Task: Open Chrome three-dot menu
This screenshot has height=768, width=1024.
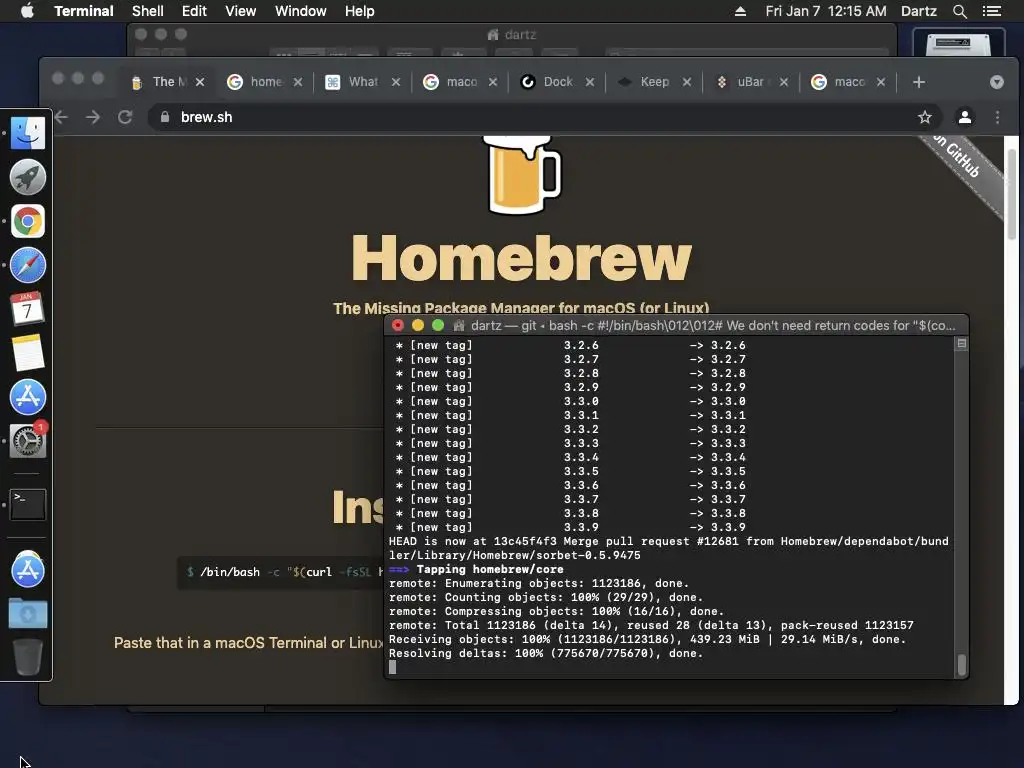Action: (x=997, y=117)
